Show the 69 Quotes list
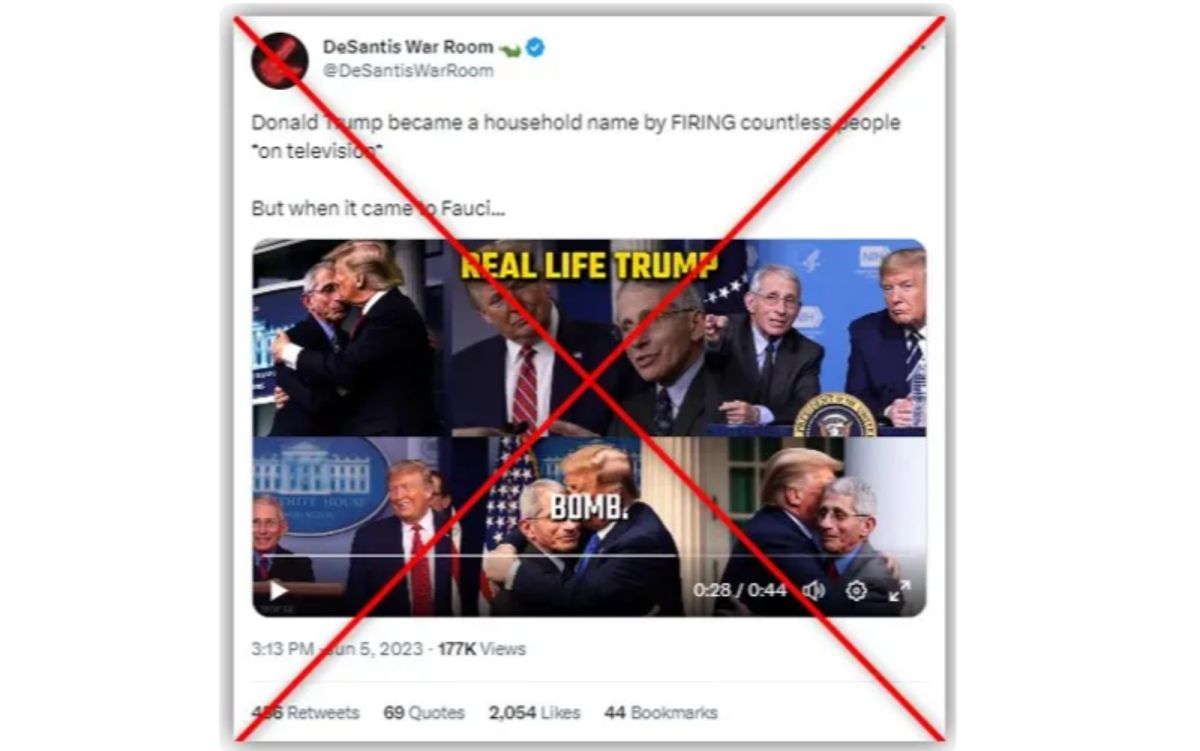Screen dimensions: 1200x751 point(424,713)
